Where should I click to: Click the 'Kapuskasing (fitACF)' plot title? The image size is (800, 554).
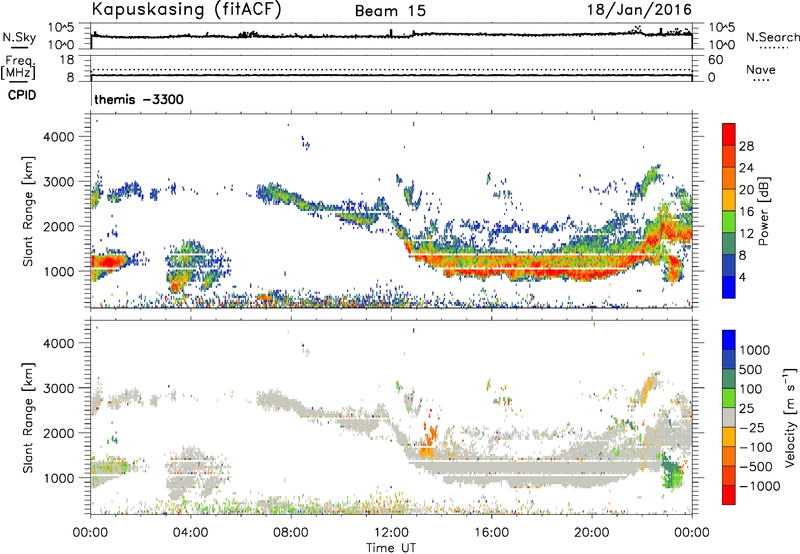[187, 9]
